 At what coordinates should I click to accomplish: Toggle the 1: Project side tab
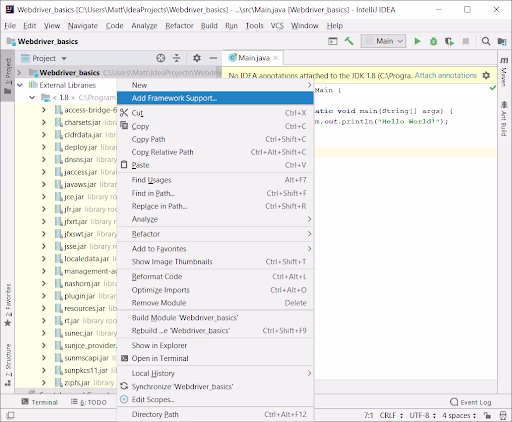(8, 76)
